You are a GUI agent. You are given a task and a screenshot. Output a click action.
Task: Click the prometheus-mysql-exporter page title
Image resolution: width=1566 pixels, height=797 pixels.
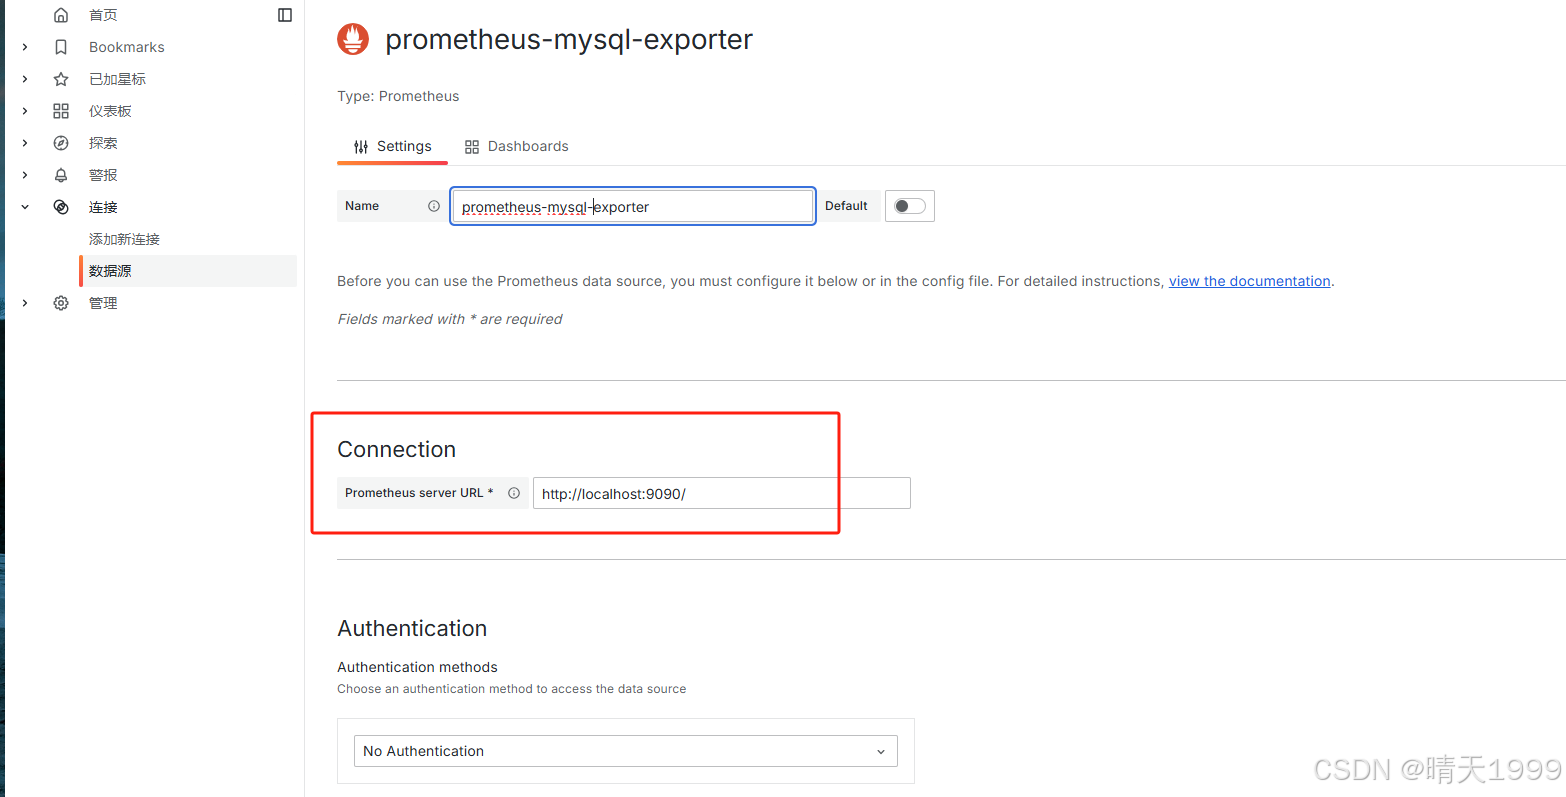(569, 39)
